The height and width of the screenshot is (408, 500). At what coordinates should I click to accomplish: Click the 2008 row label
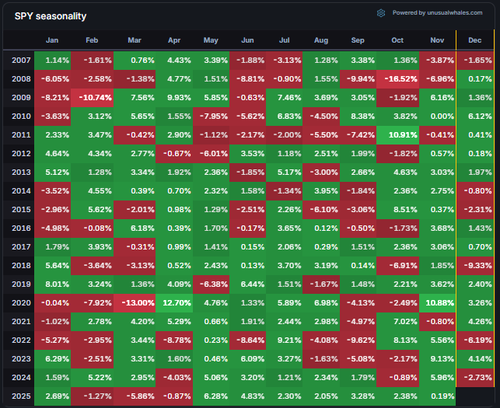[x=21, y=79]
